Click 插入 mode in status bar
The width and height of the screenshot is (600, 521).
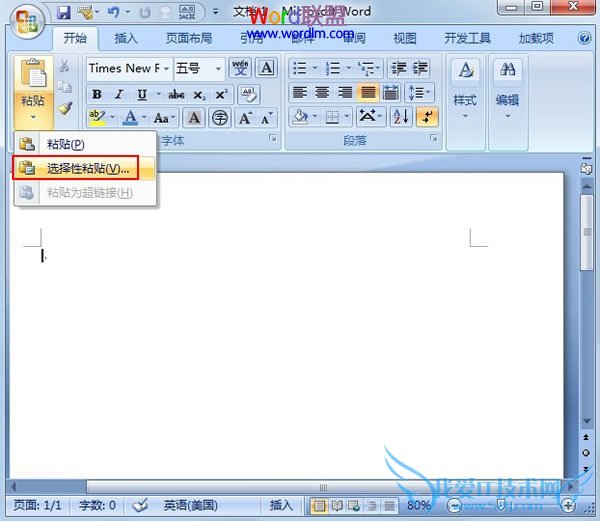pos(281,506)
